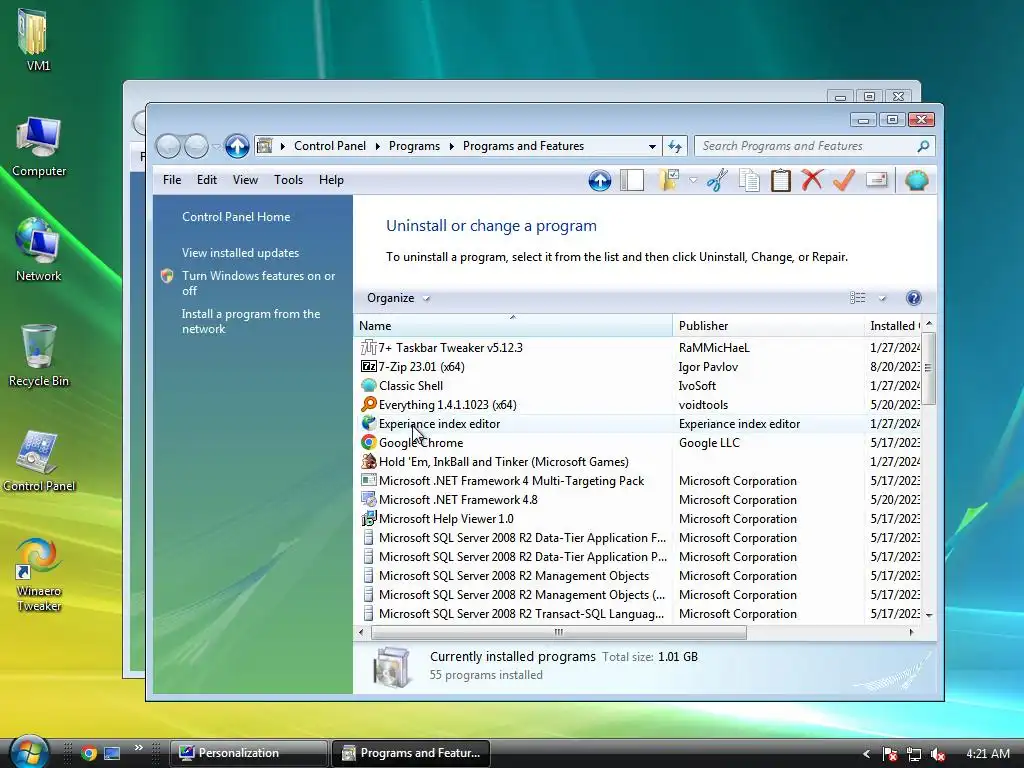
Task: Click the blue Up arrow beside Back/Forward
Action: point(237,146)
